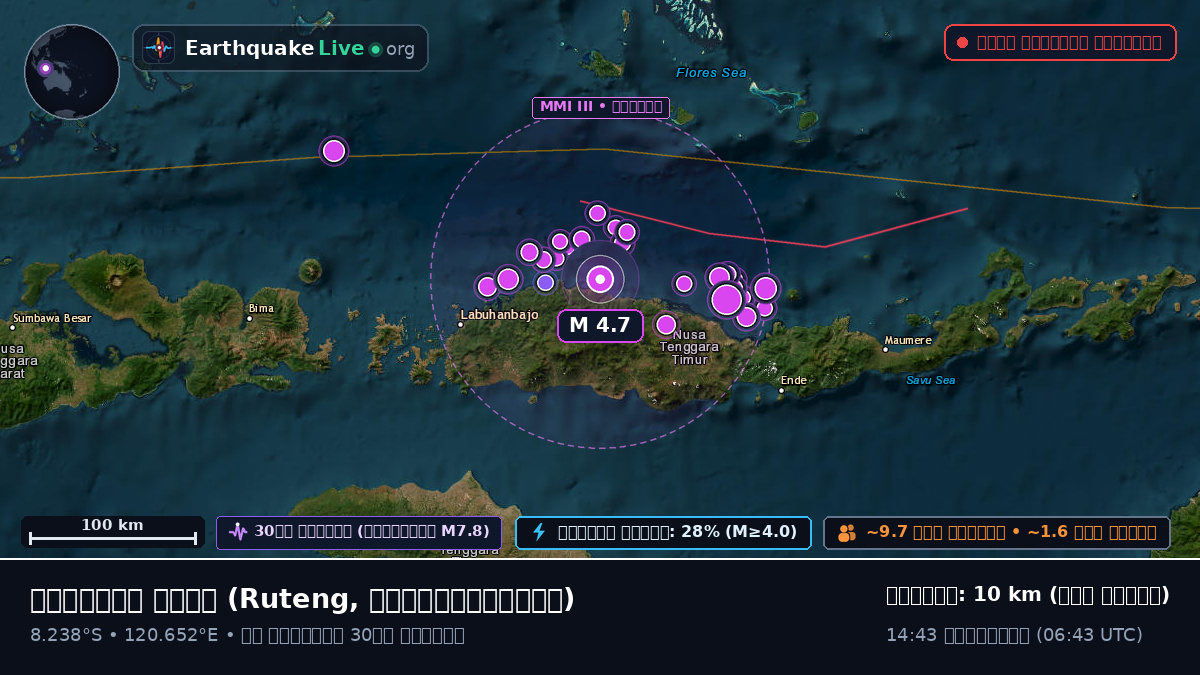
Task: Select the epicenter marker above M 4.7
Action: 600,280
